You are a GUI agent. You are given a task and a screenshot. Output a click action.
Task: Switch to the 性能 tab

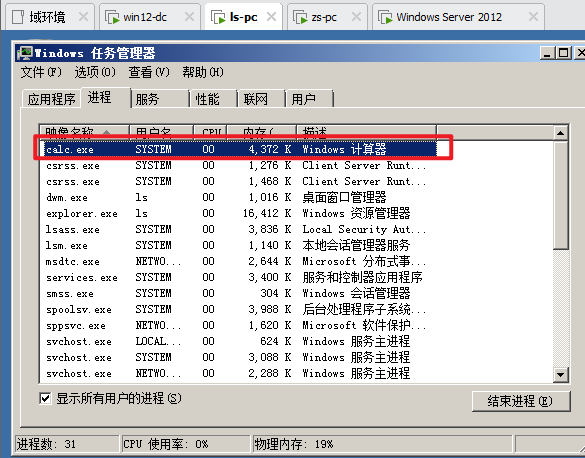click(213, 99)
